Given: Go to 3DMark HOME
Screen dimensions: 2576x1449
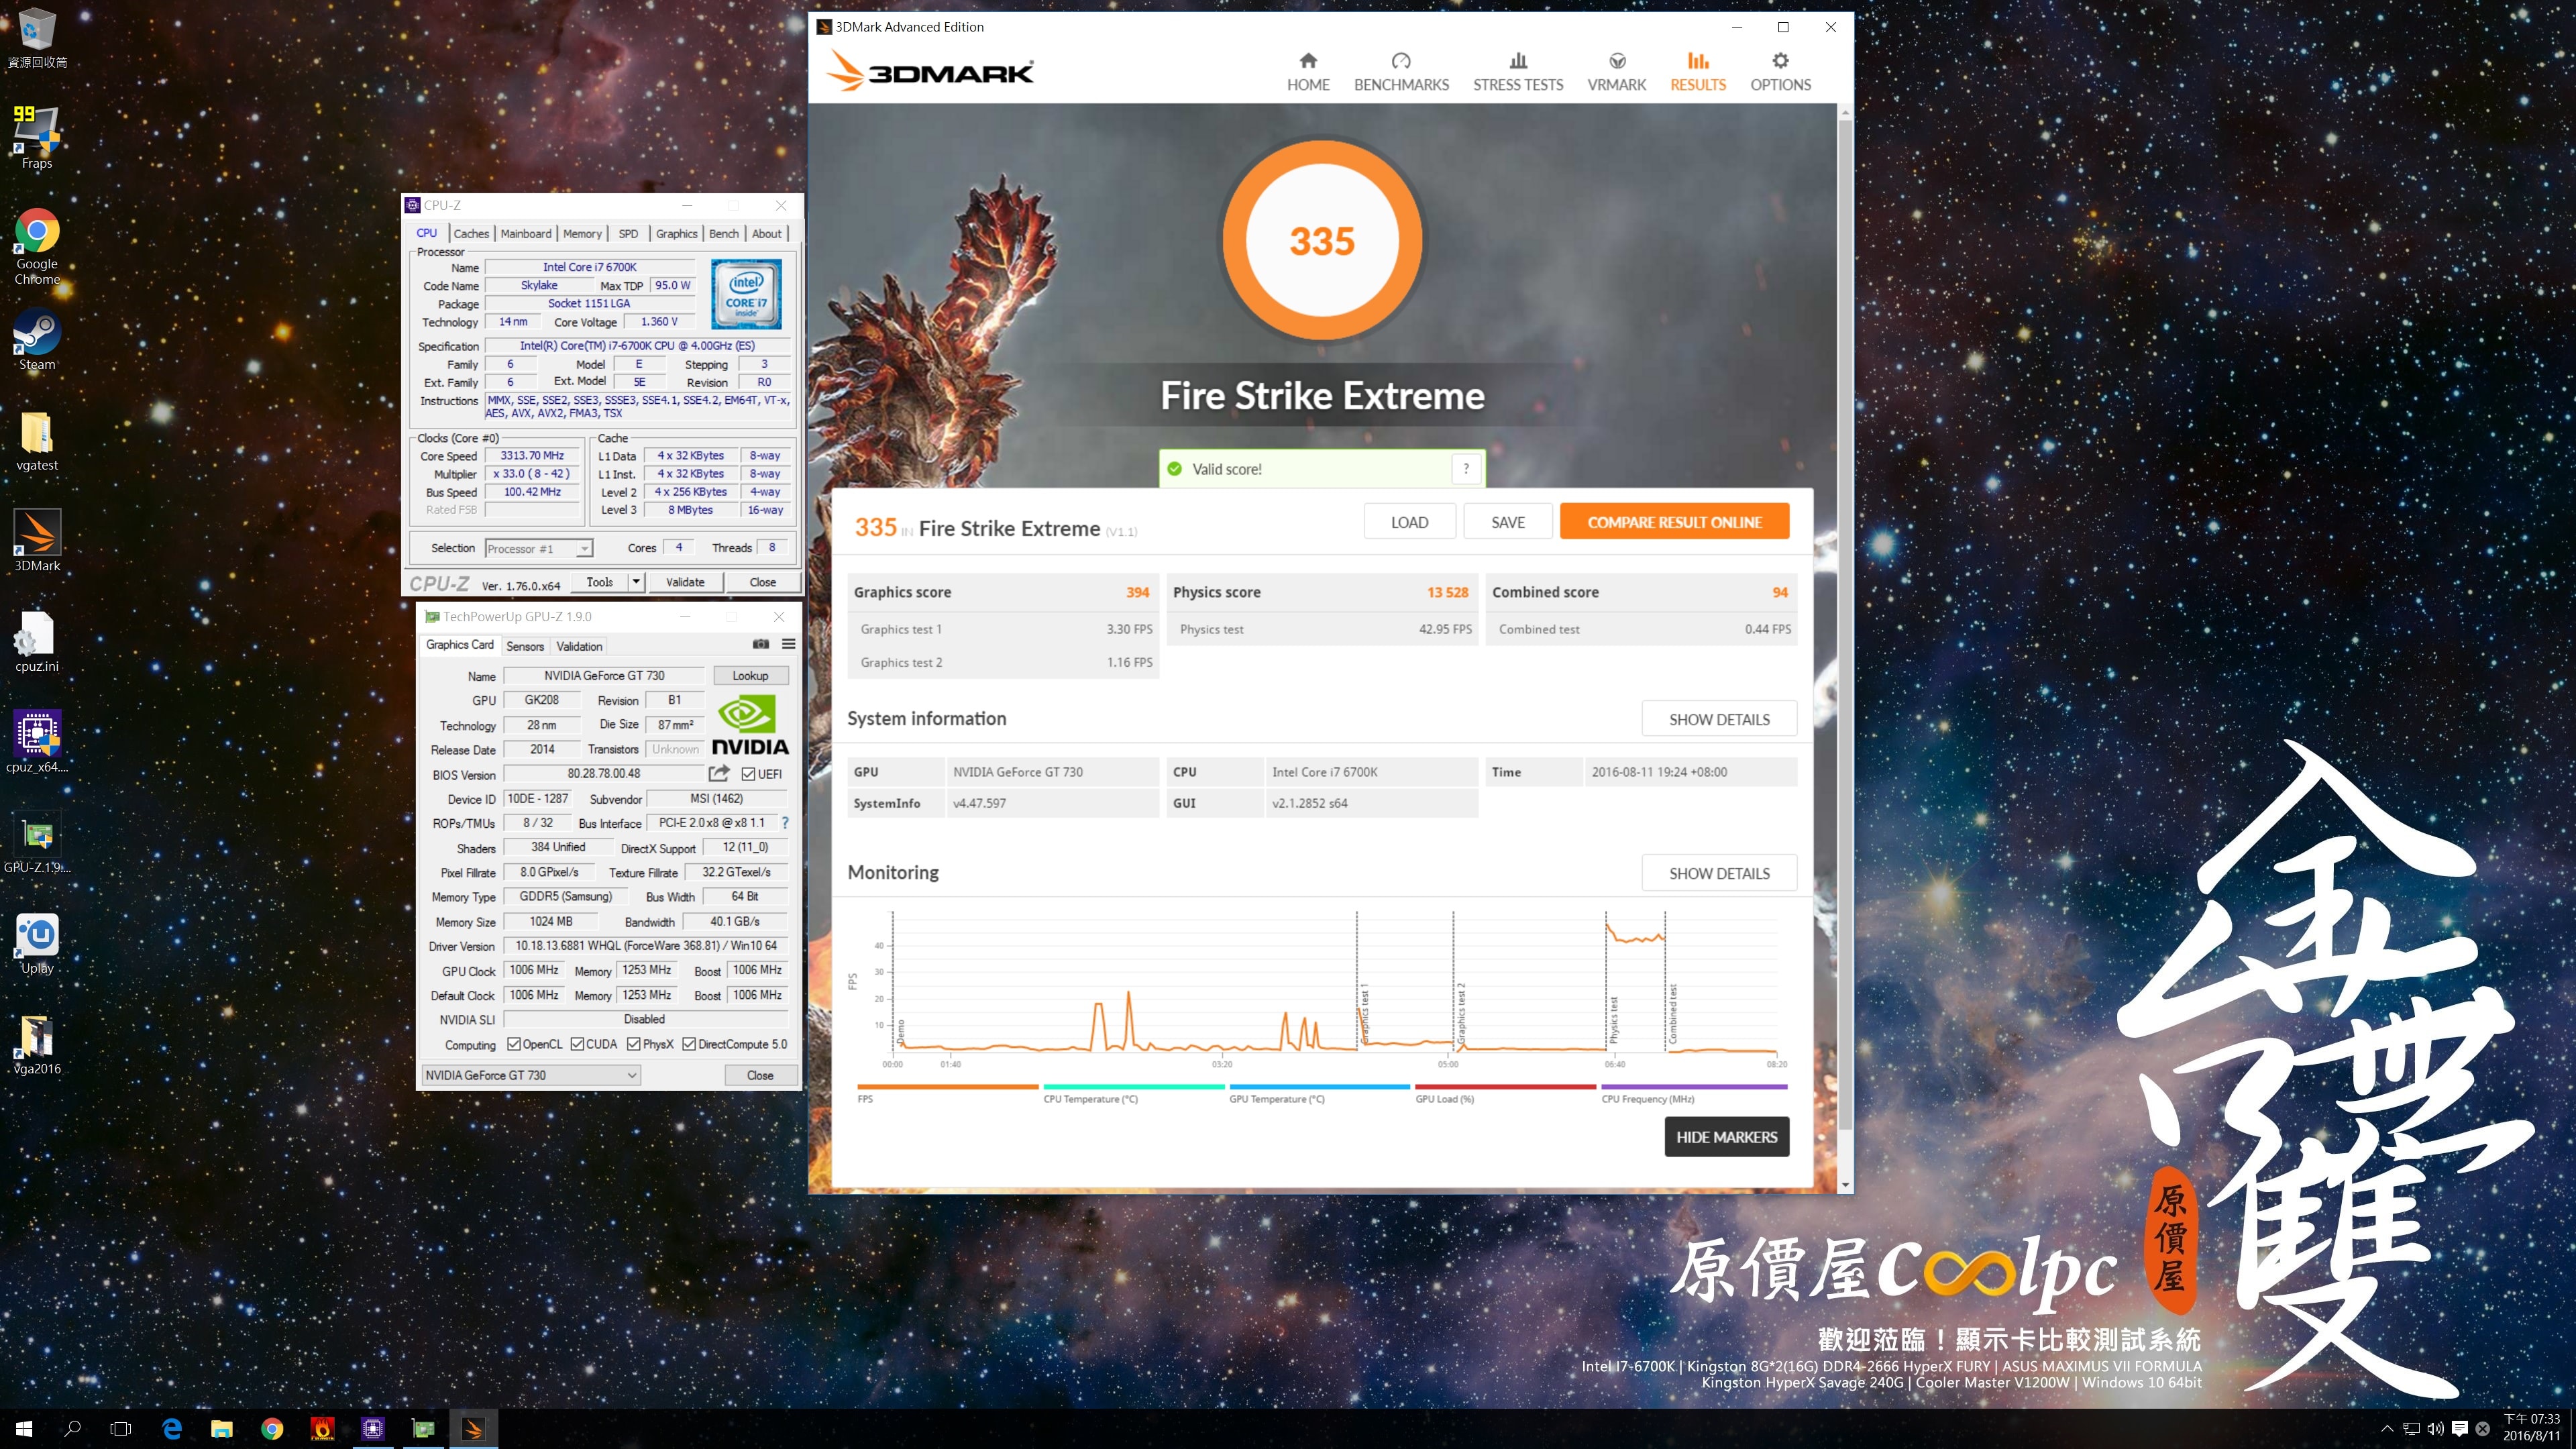Looking at the screenshot, I should tap(1308, 72).
